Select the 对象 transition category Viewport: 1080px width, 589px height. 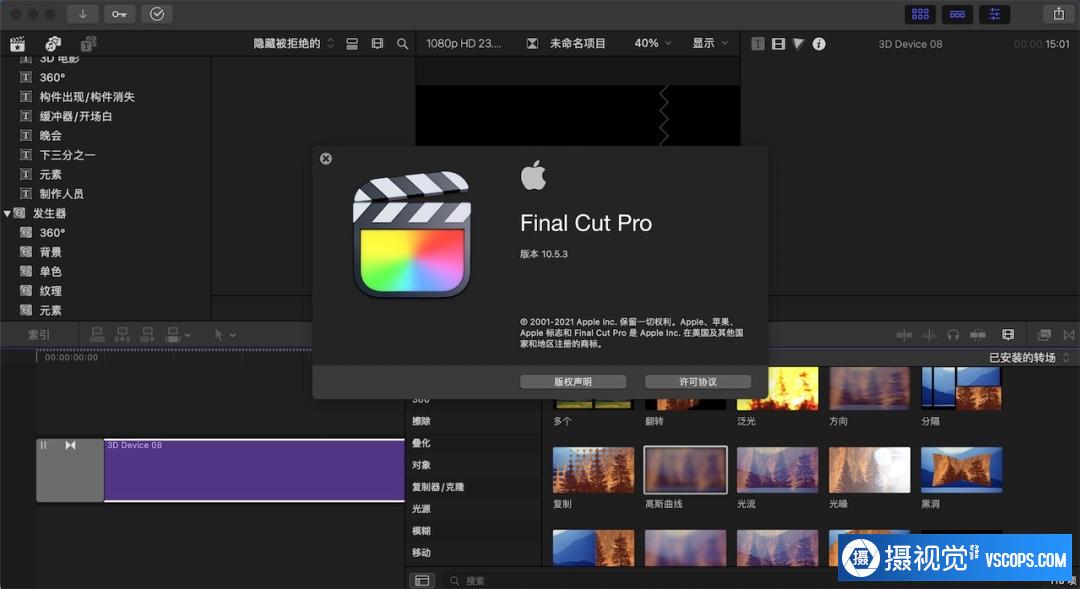421,465
